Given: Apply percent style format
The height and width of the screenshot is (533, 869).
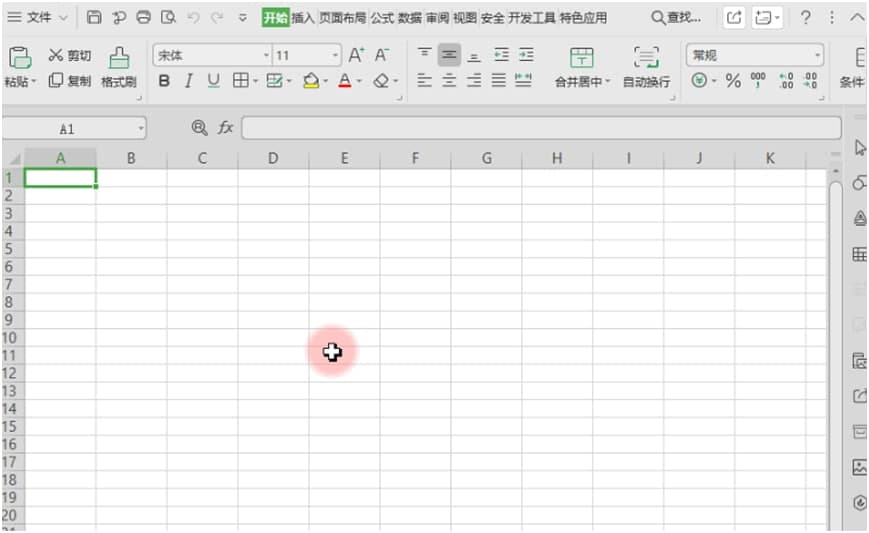Looking at the screenshot, I should coord(733,81).
